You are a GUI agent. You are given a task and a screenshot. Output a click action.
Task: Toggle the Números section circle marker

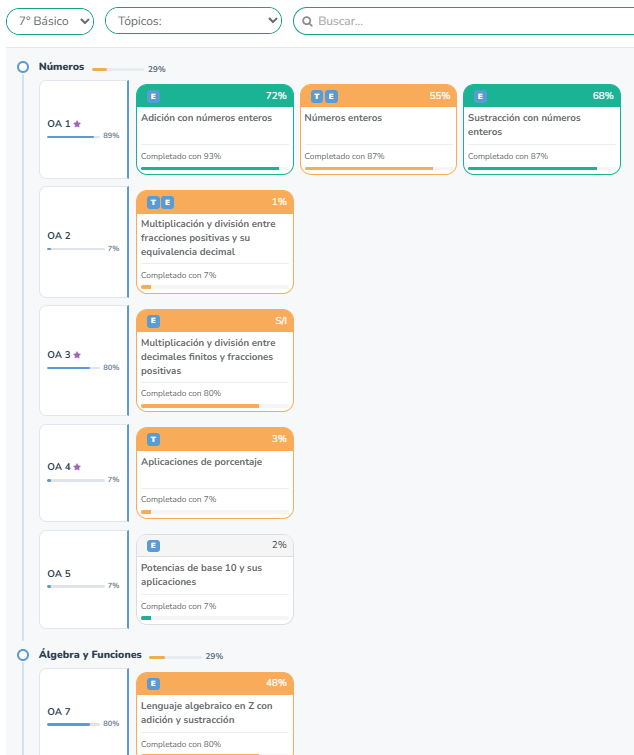pos(22,67)
